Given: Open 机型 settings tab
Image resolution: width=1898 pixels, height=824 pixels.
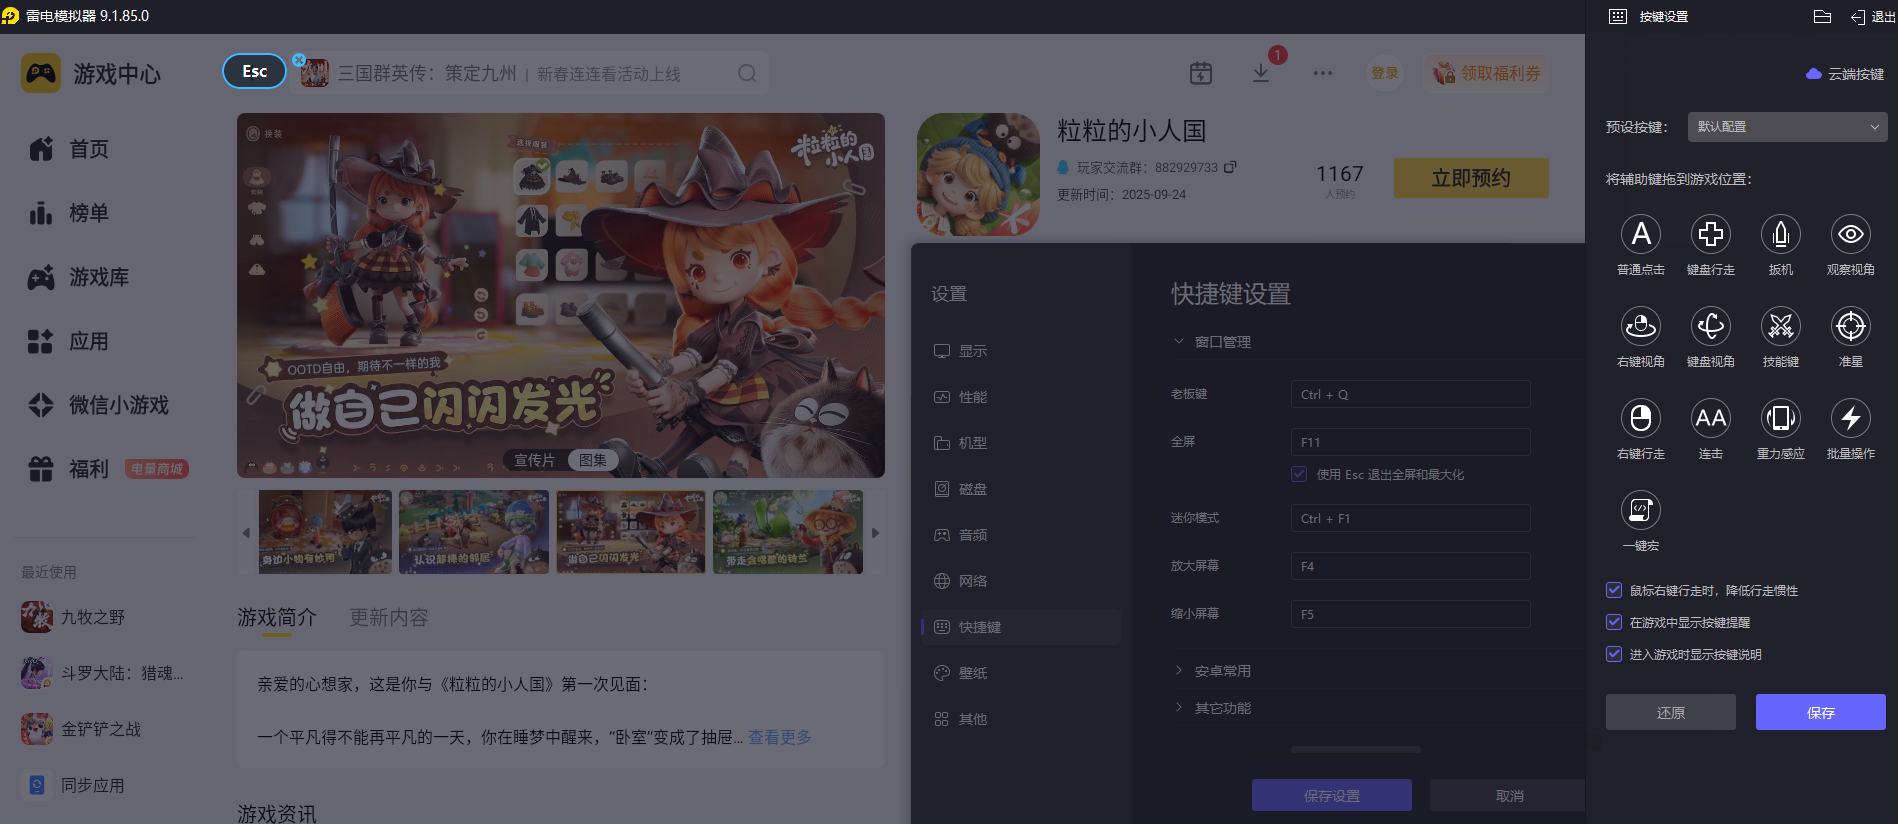Looking at the screenshot, I should (x=1021, y=443).
